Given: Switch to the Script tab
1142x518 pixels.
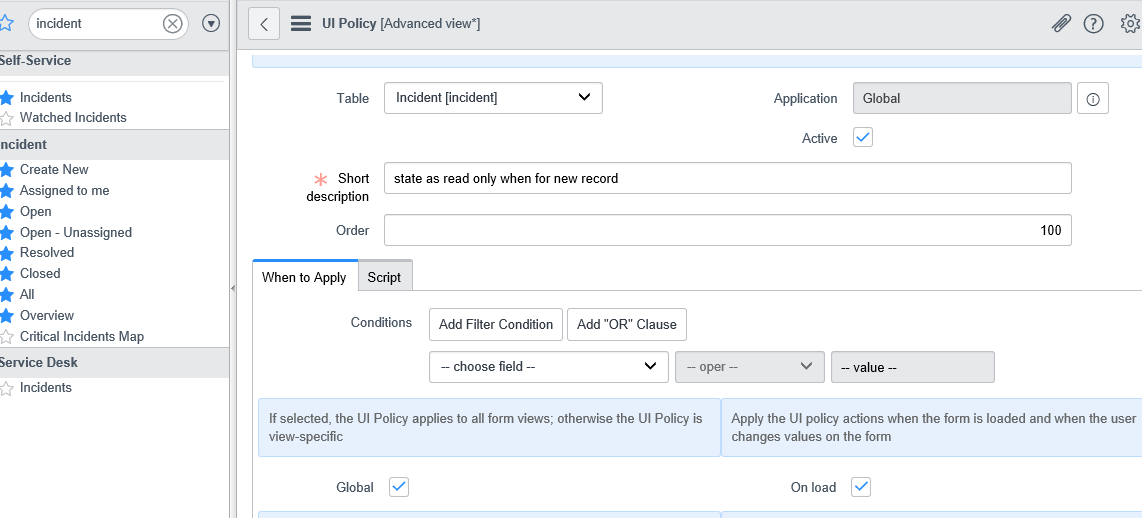Looking at the screenshot, I should (385, 277).
